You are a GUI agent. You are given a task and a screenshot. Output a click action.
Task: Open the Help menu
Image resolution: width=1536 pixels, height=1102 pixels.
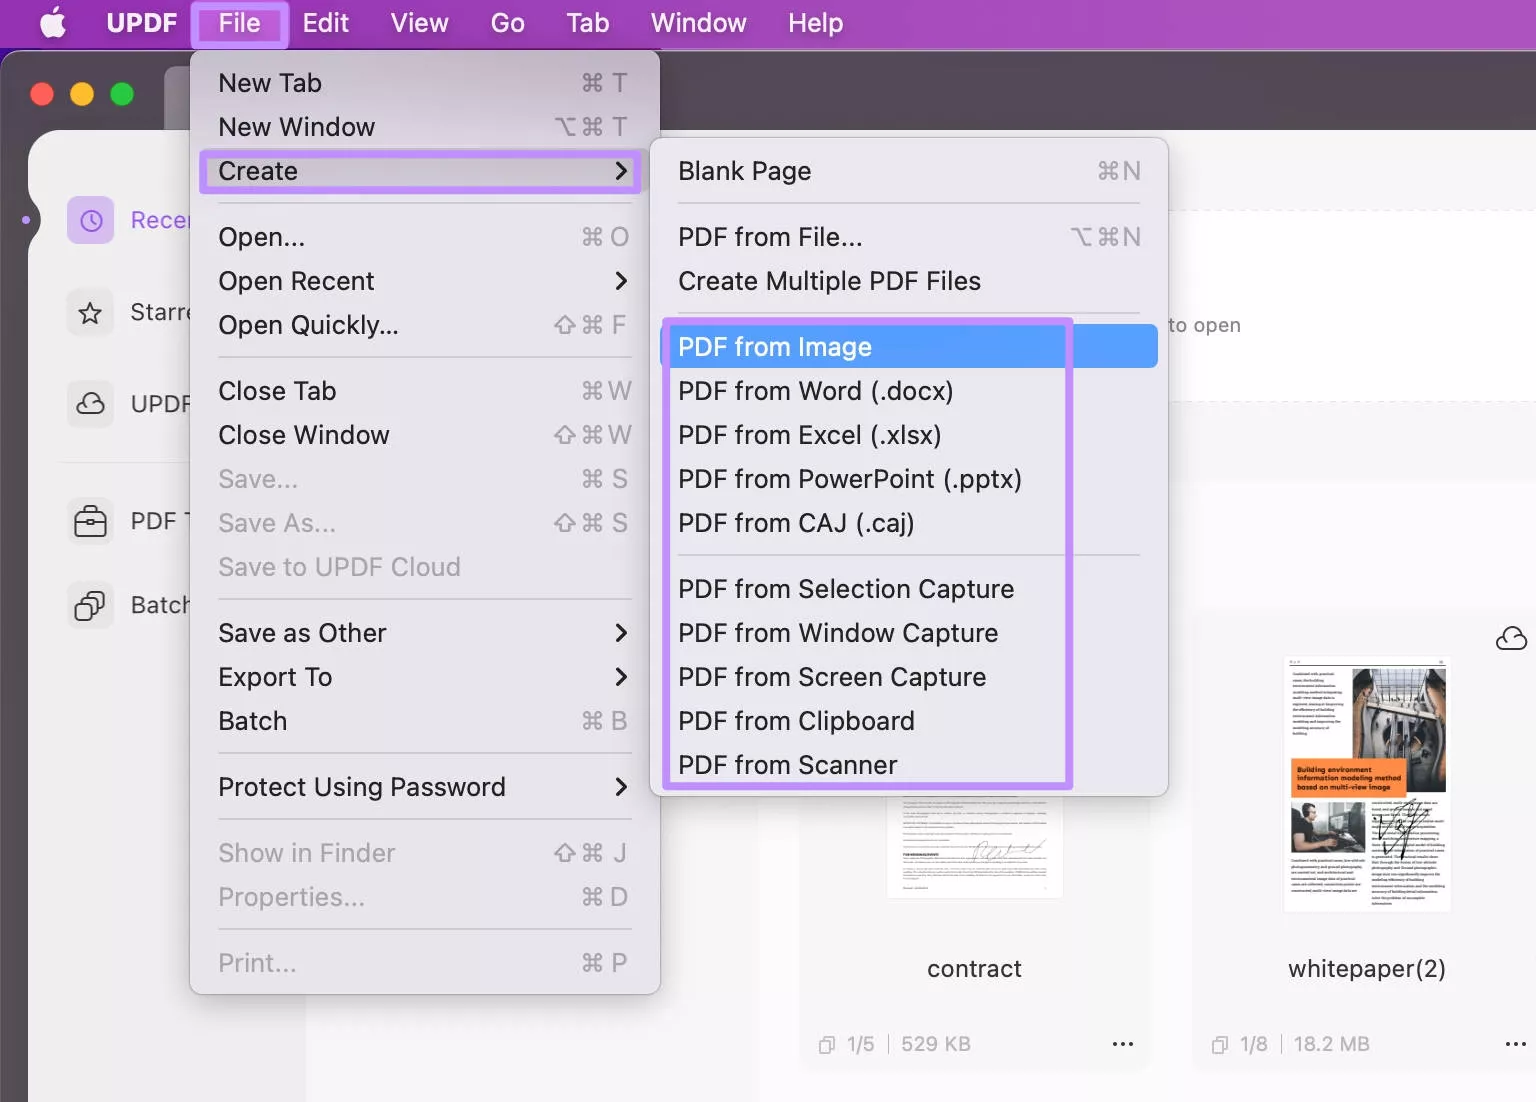(x=815, y=23)
